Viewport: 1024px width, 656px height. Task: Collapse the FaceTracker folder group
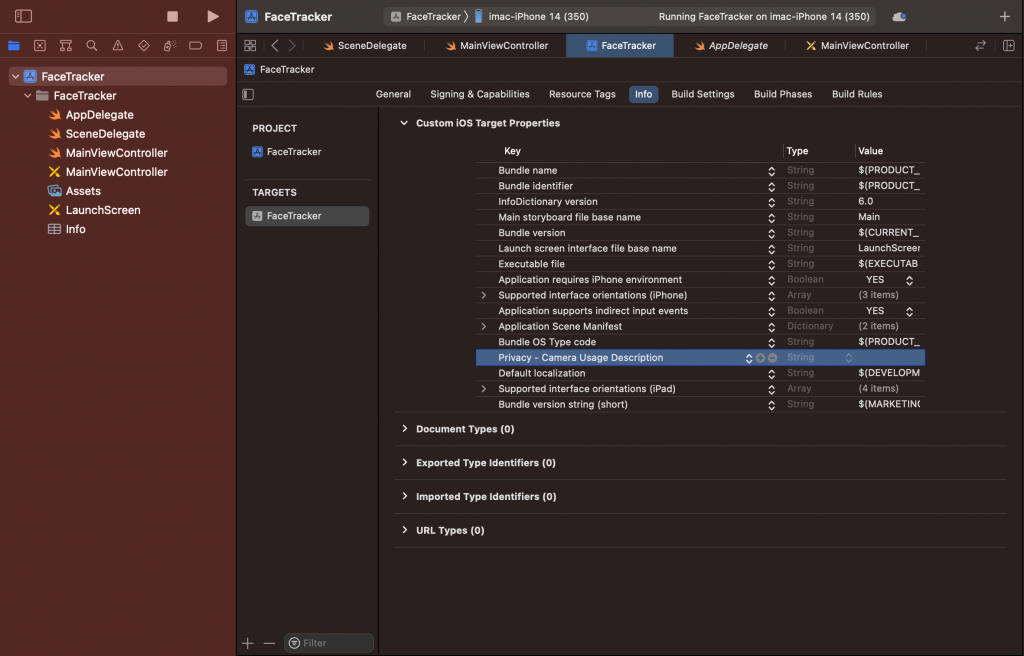tap(28, 96)
